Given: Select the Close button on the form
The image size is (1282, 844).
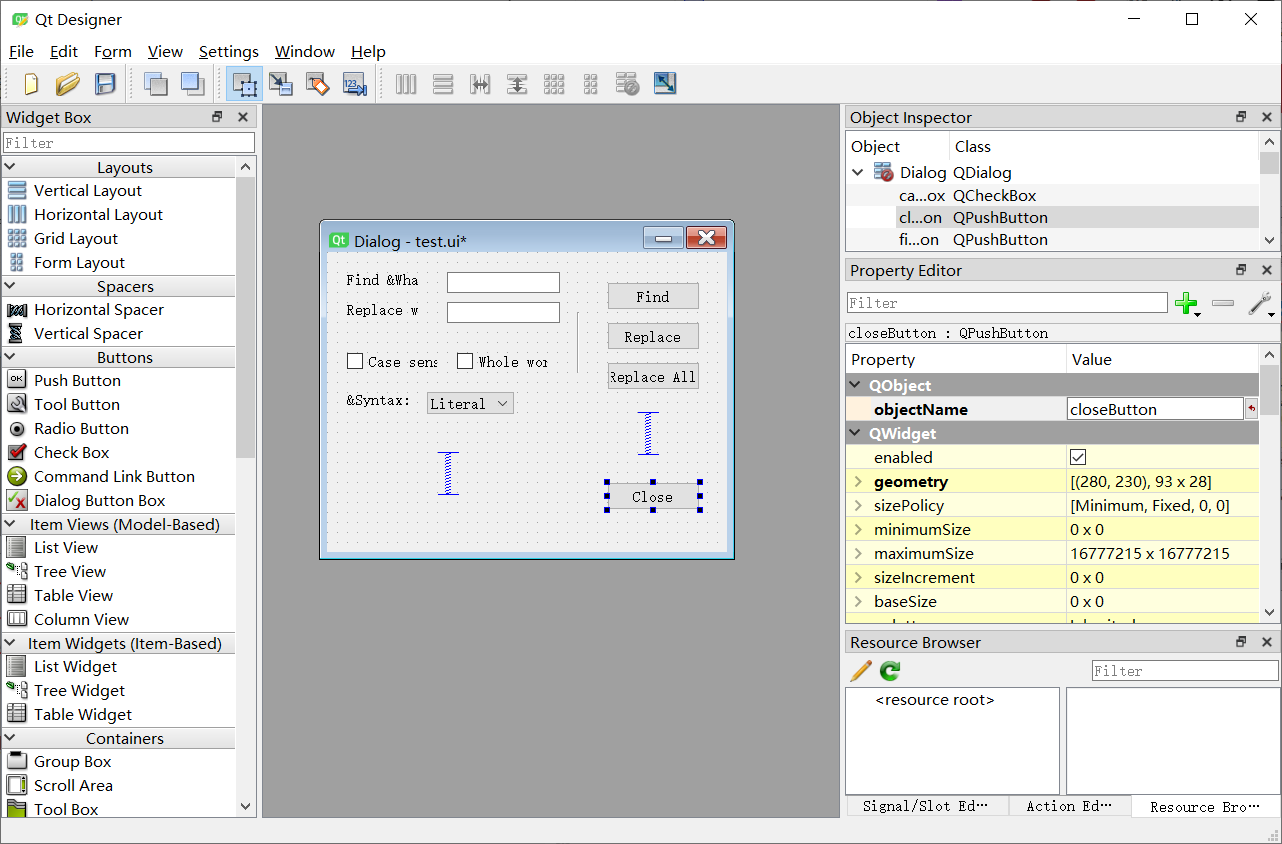Looking at the screenshot, I should click(653, 497).
